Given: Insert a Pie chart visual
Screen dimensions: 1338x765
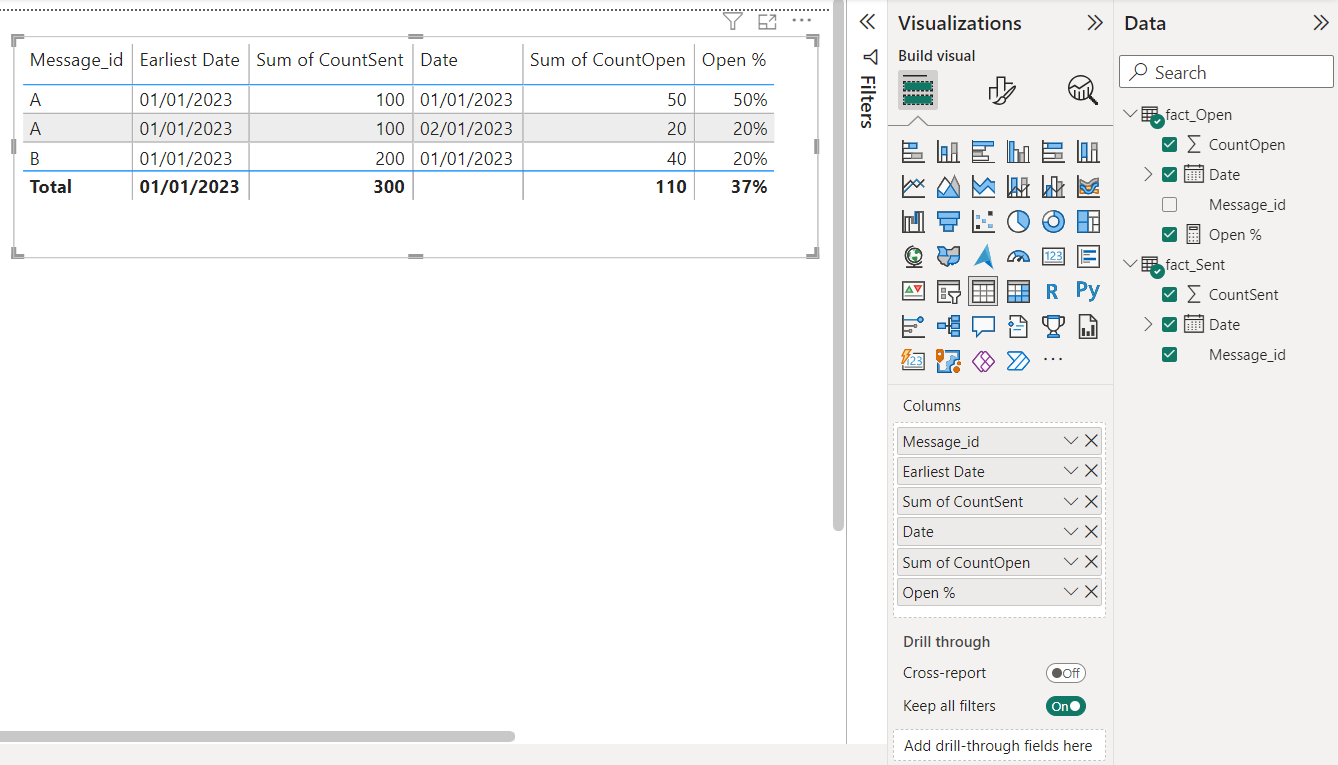Looking at the screenshot, I should (x=1018, y=222).
